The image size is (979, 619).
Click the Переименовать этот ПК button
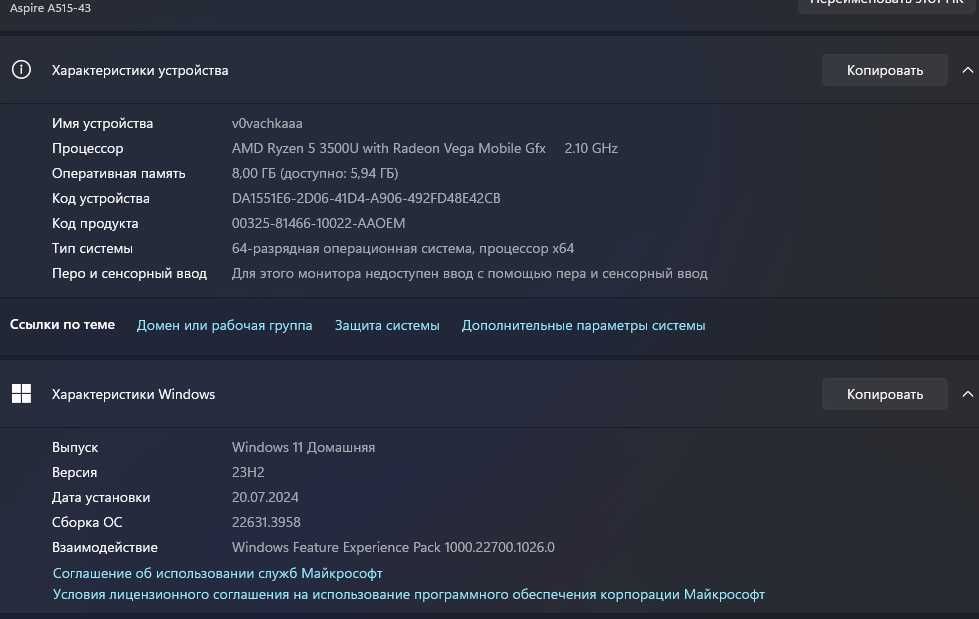pyautogui.click(x=887, y=3)
